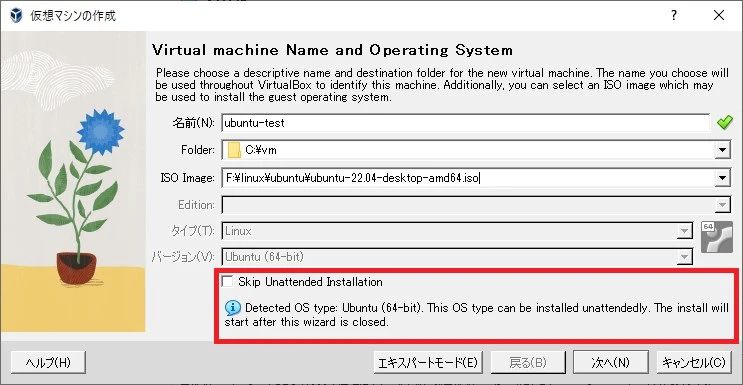The height and width of the screenshot is (385, 743).
Task: Proceed with the 次へ(N) button
Action: coord(610,363)
